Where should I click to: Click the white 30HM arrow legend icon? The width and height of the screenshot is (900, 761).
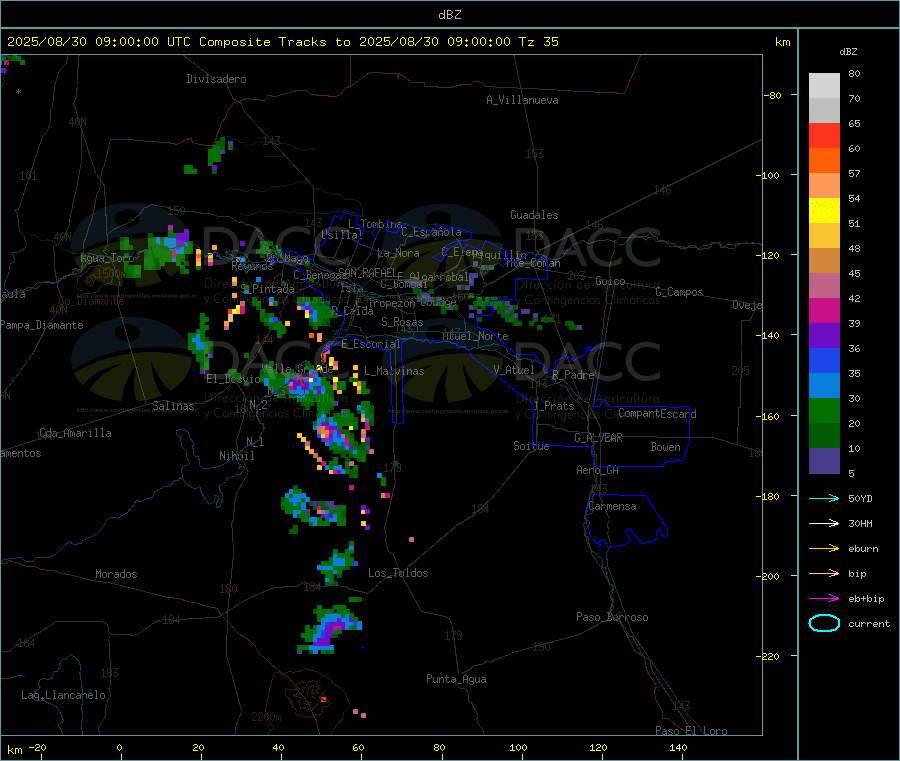pos(824,523)
